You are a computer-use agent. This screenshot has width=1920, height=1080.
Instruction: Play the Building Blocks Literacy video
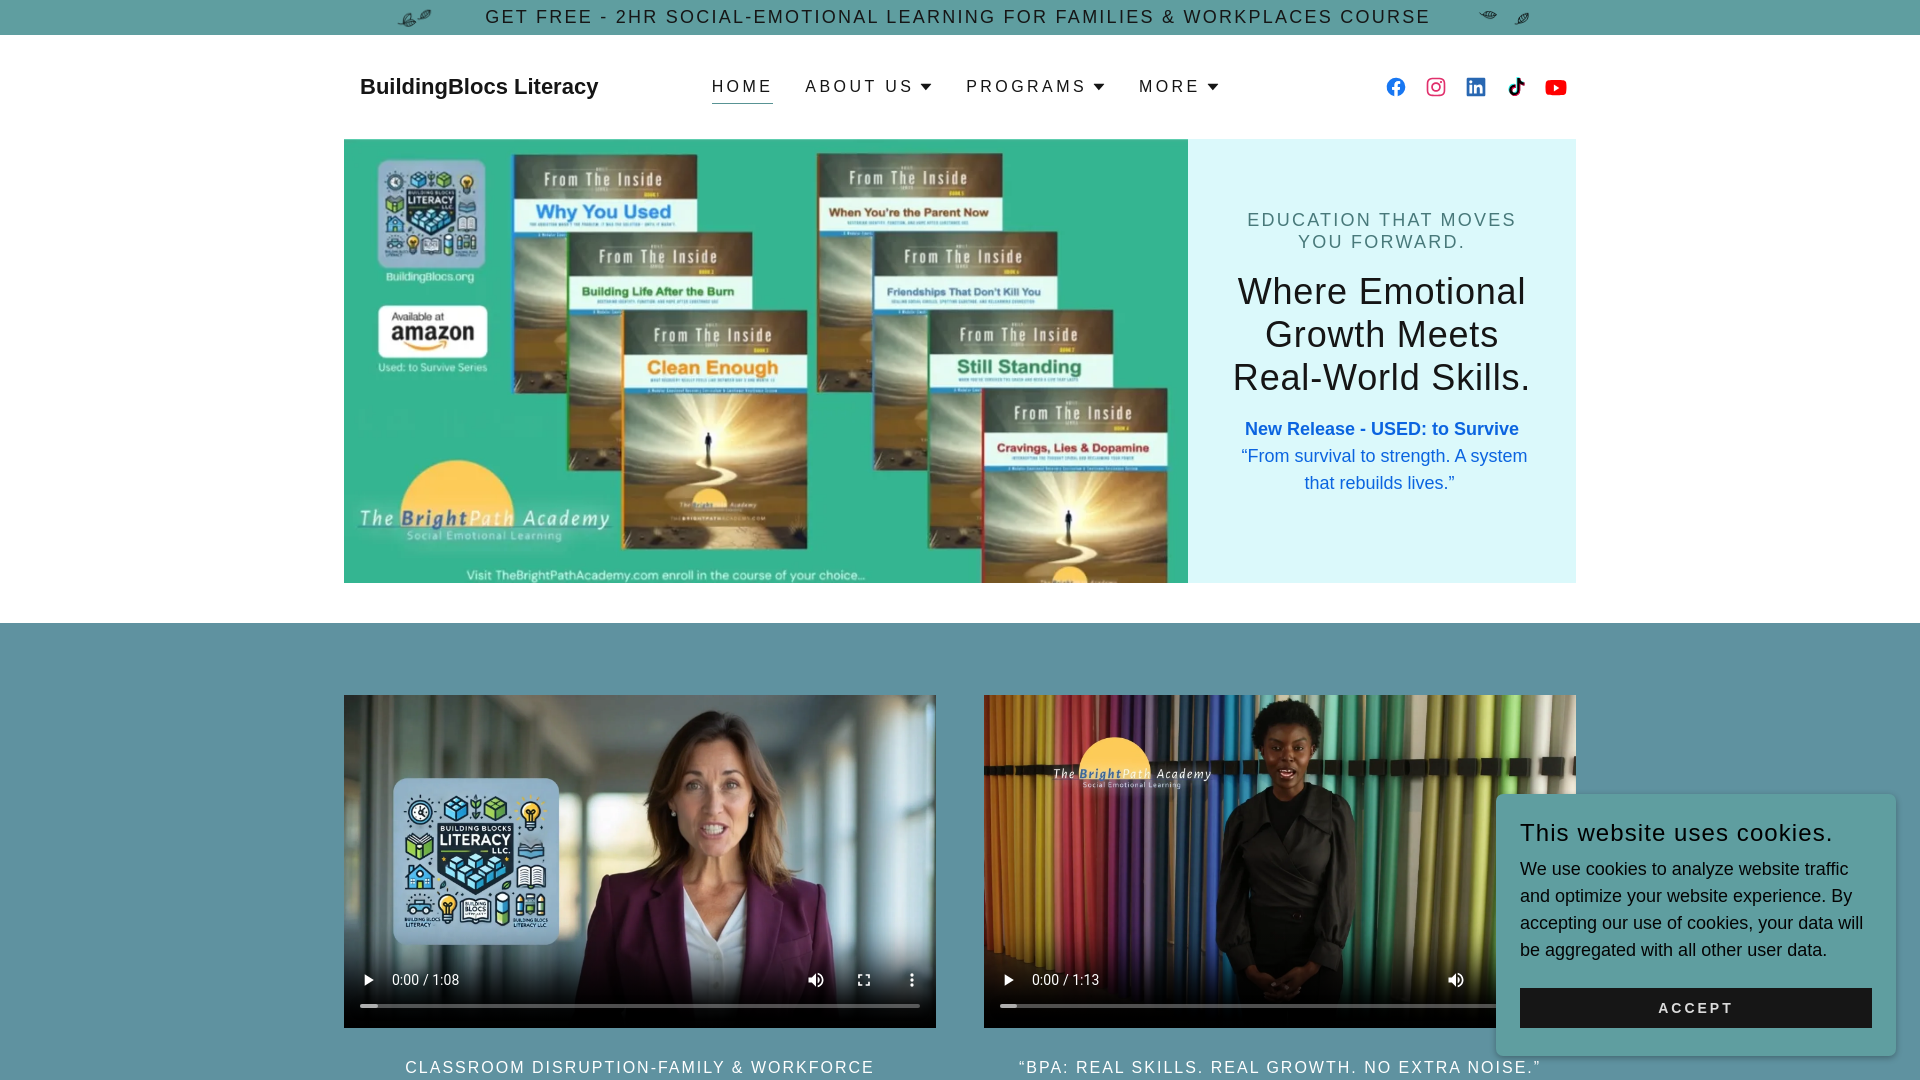point(368,980)
